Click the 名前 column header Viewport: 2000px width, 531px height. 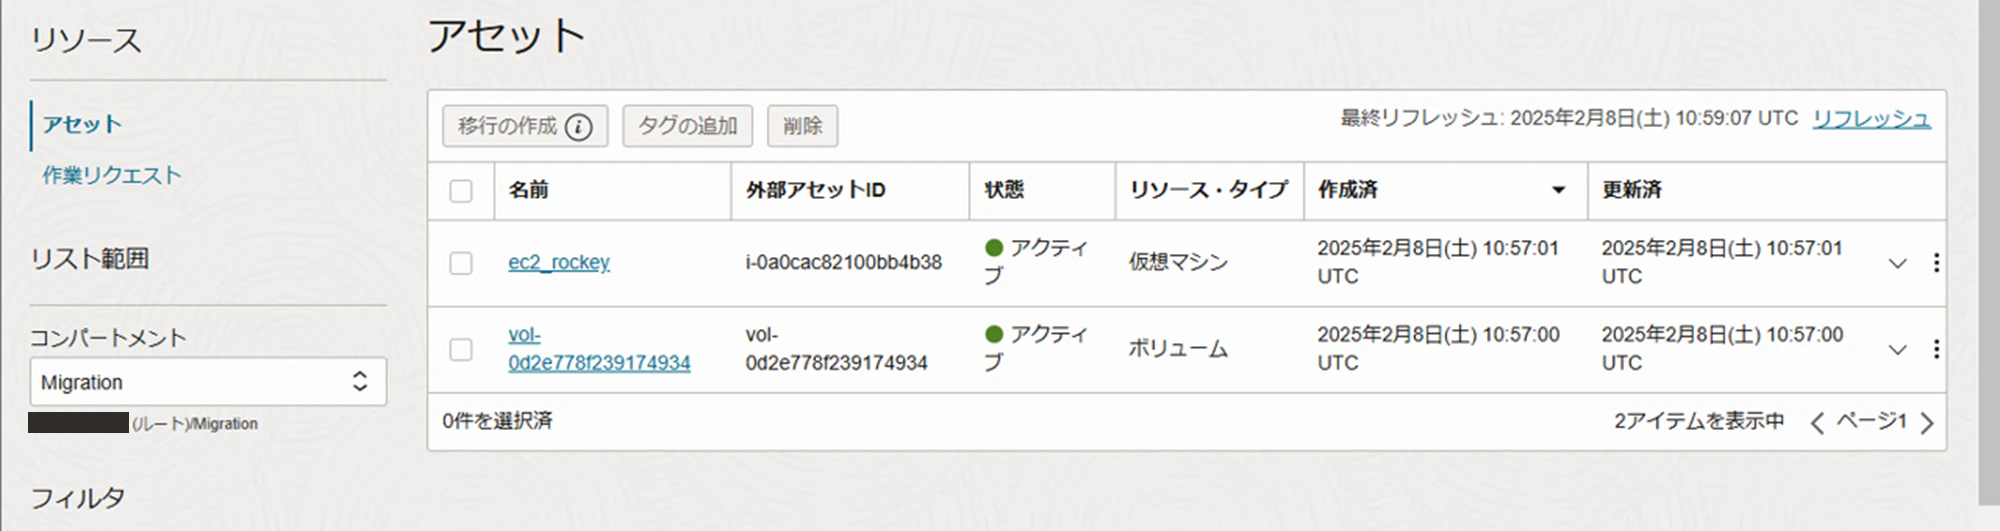[x=528, y=190]
